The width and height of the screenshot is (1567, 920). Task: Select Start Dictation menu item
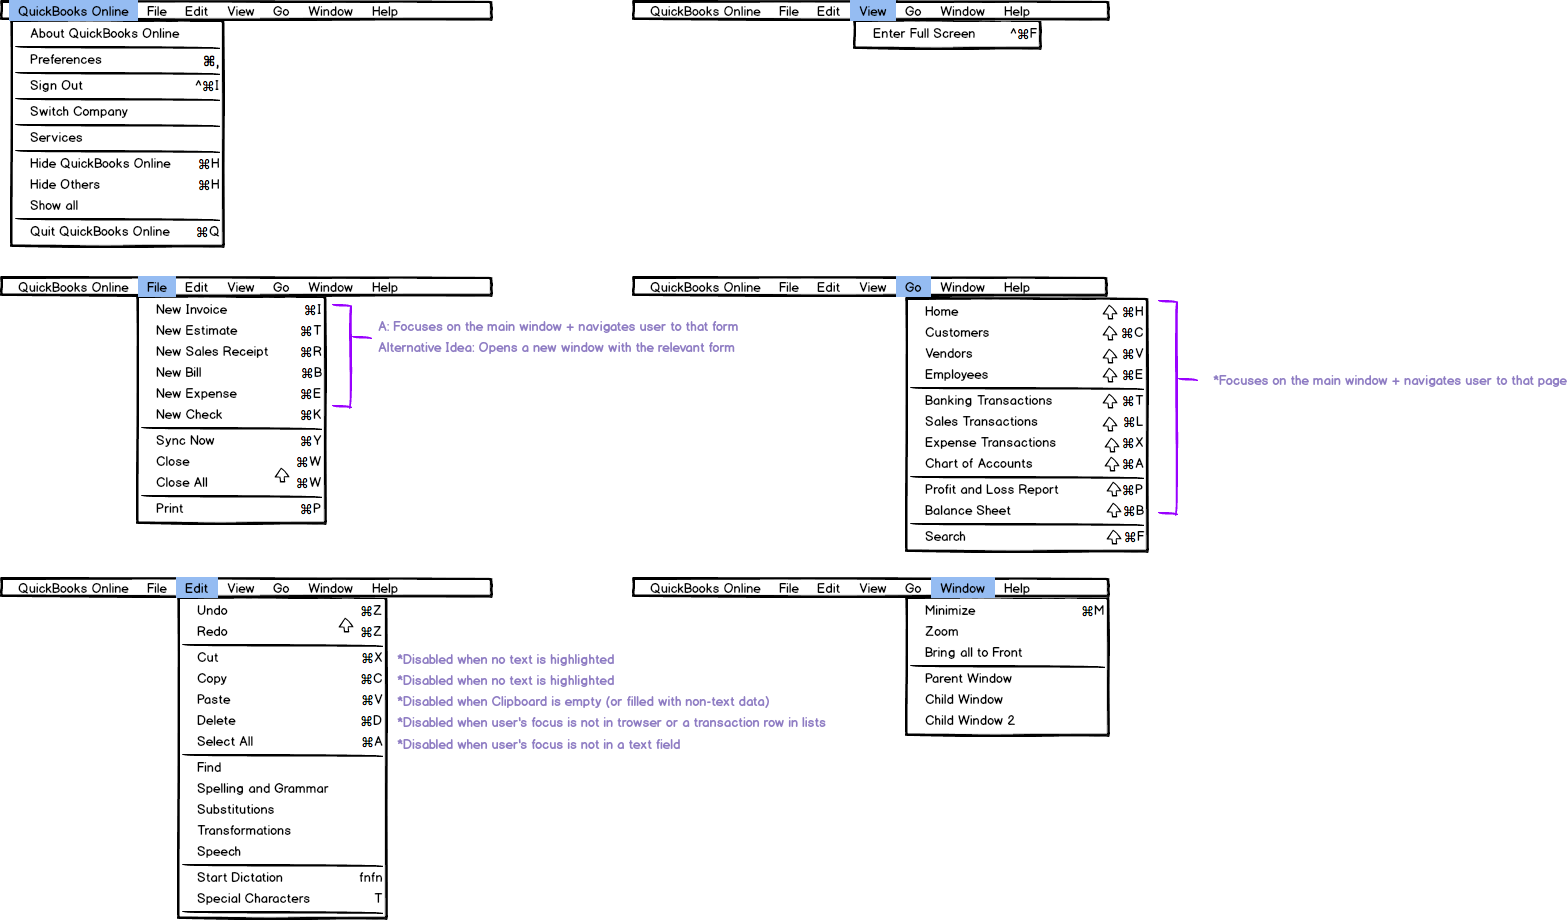(282, 877)
